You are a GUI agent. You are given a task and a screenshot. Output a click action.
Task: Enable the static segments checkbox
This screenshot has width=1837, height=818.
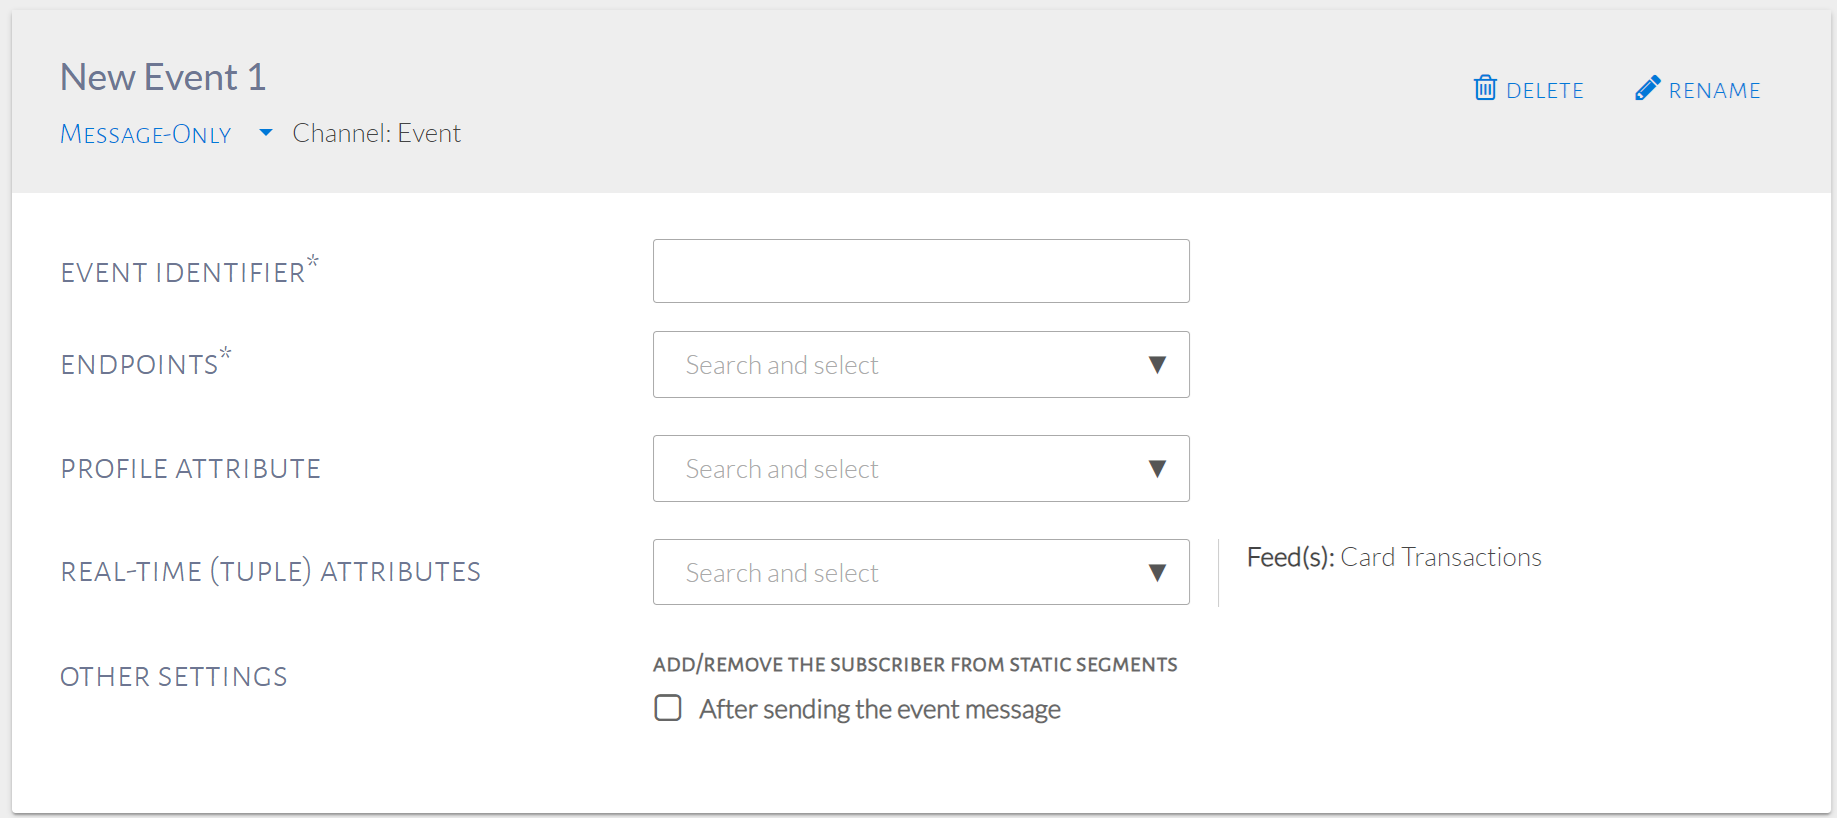668,708
